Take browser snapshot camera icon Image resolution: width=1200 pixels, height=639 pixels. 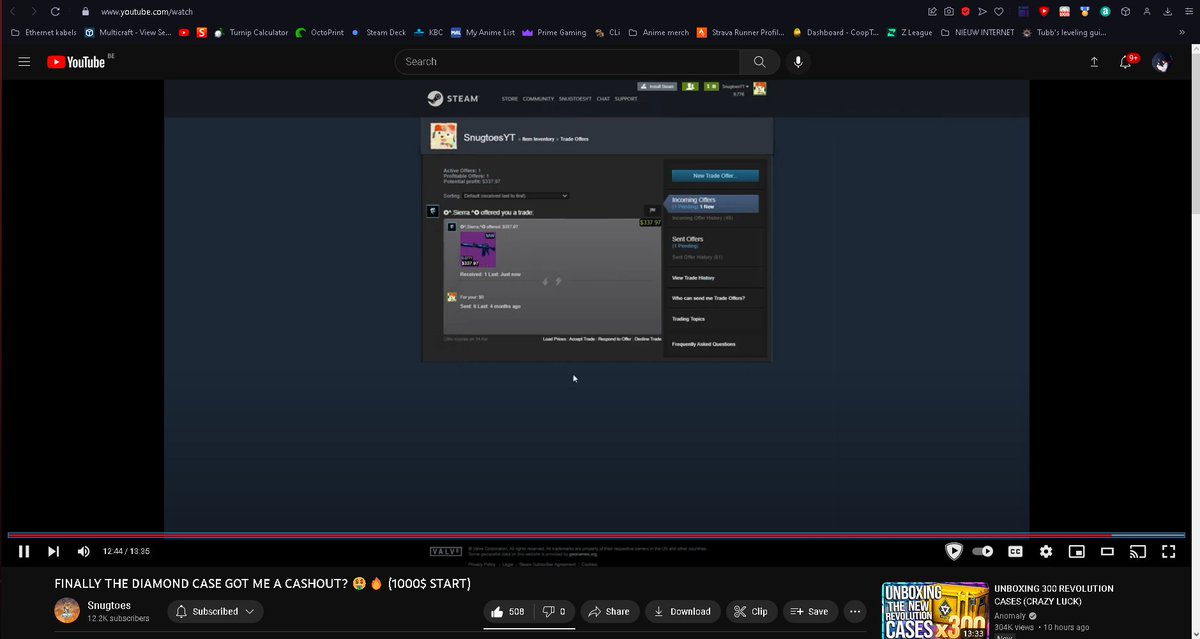(948, 11)
